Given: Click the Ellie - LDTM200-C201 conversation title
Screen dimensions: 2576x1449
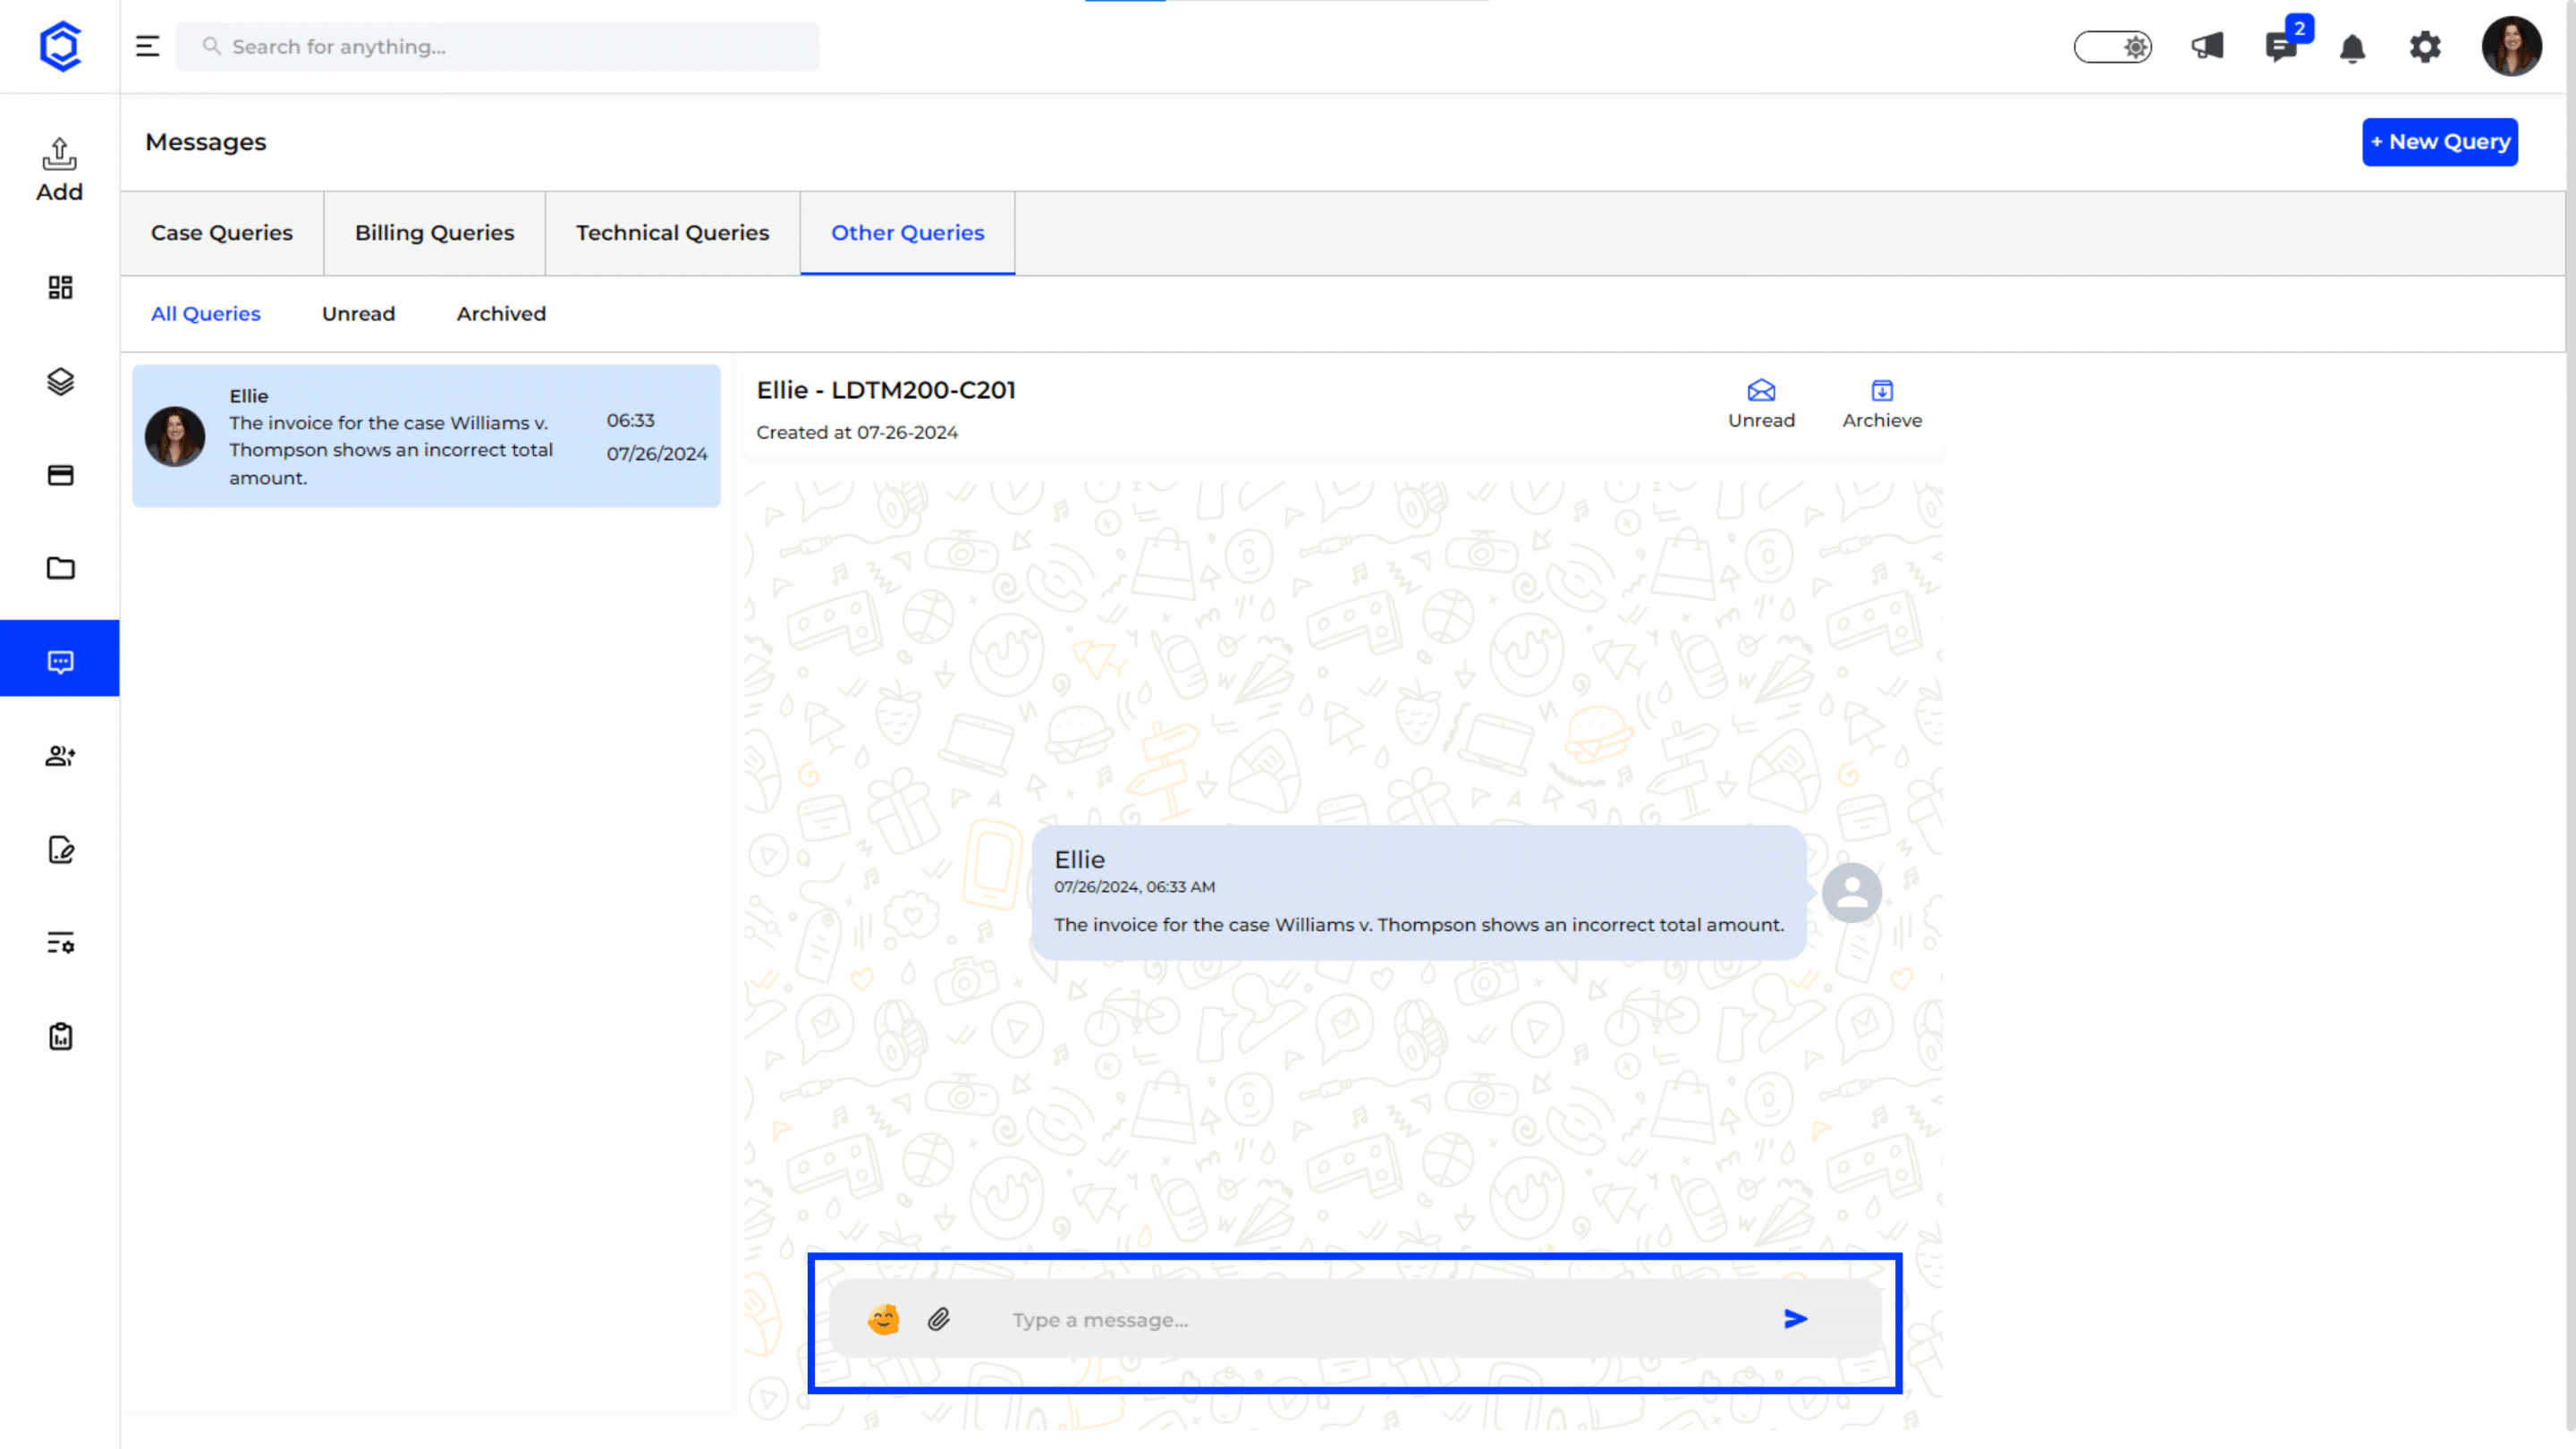Looking at the screenshot, I should pyautogui.click(x=885, y=390).
